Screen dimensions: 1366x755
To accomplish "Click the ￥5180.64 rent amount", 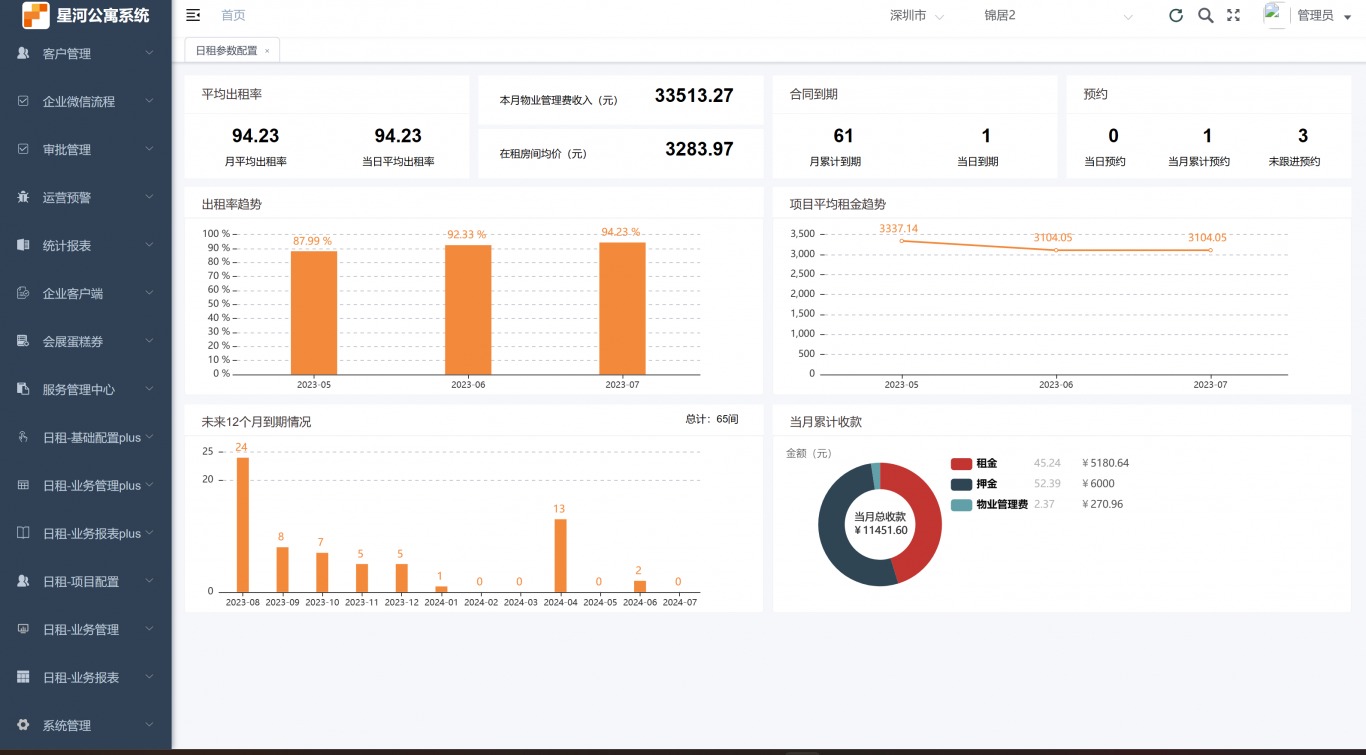I will (1105, 463).
